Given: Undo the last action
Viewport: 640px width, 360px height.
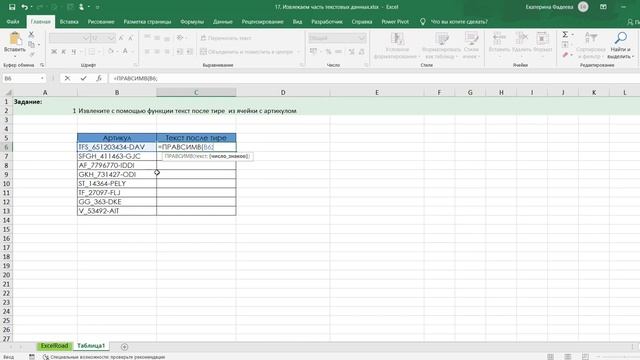Looking at the screenshot, I should [x=24, y=7].
